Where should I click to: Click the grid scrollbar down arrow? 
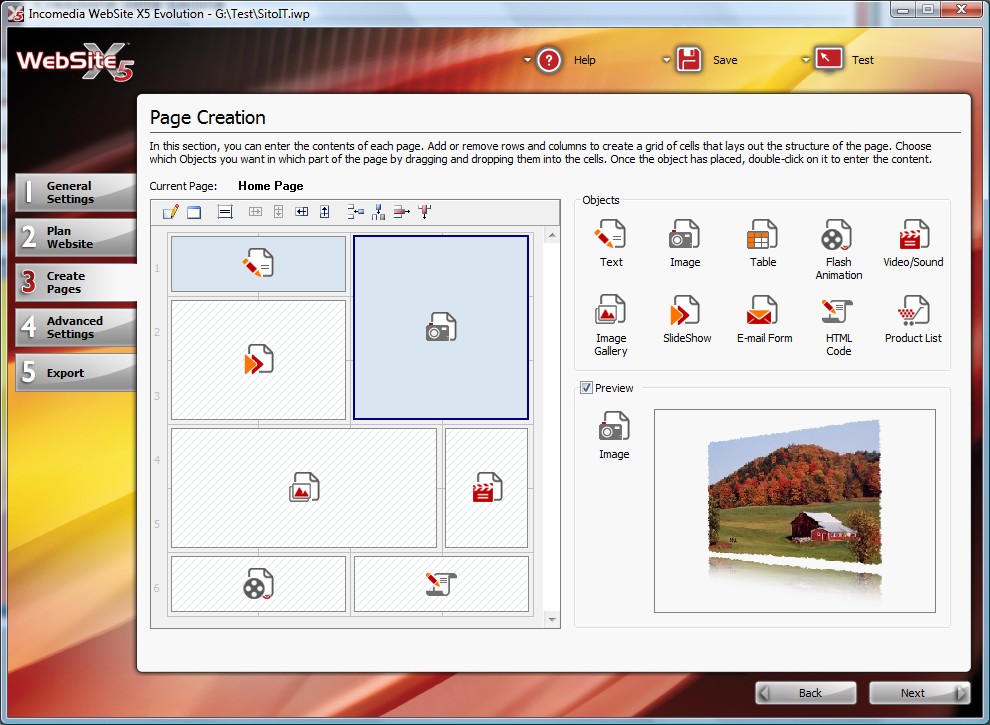(x=552, y=620)
